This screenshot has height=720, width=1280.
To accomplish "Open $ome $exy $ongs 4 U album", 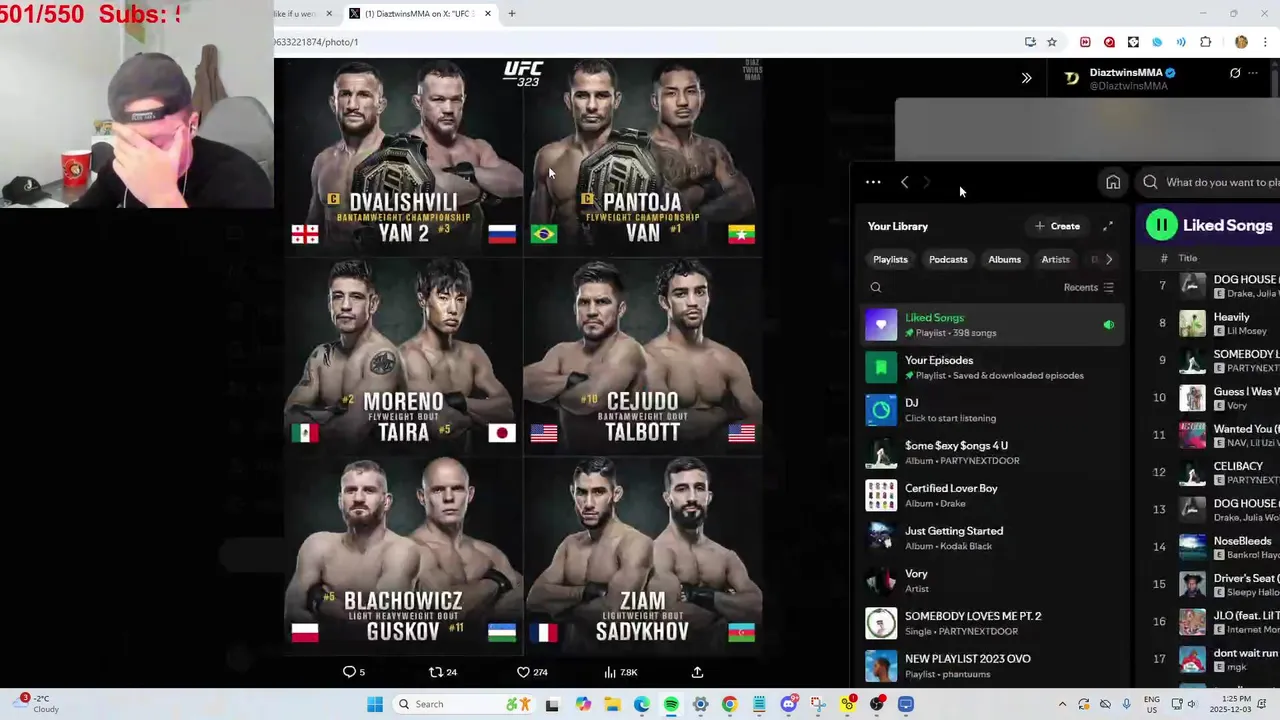I will coord(990,453).
